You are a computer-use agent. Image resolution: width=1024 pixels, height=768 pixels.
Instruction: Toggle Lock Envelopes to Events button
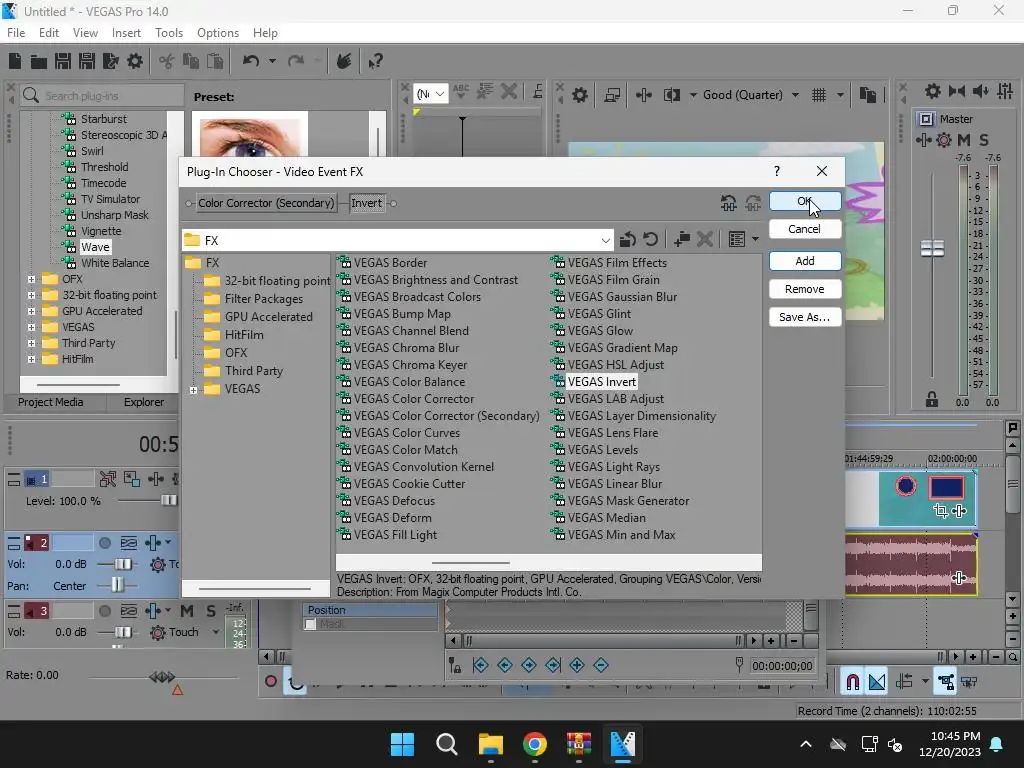pos(946,682)
